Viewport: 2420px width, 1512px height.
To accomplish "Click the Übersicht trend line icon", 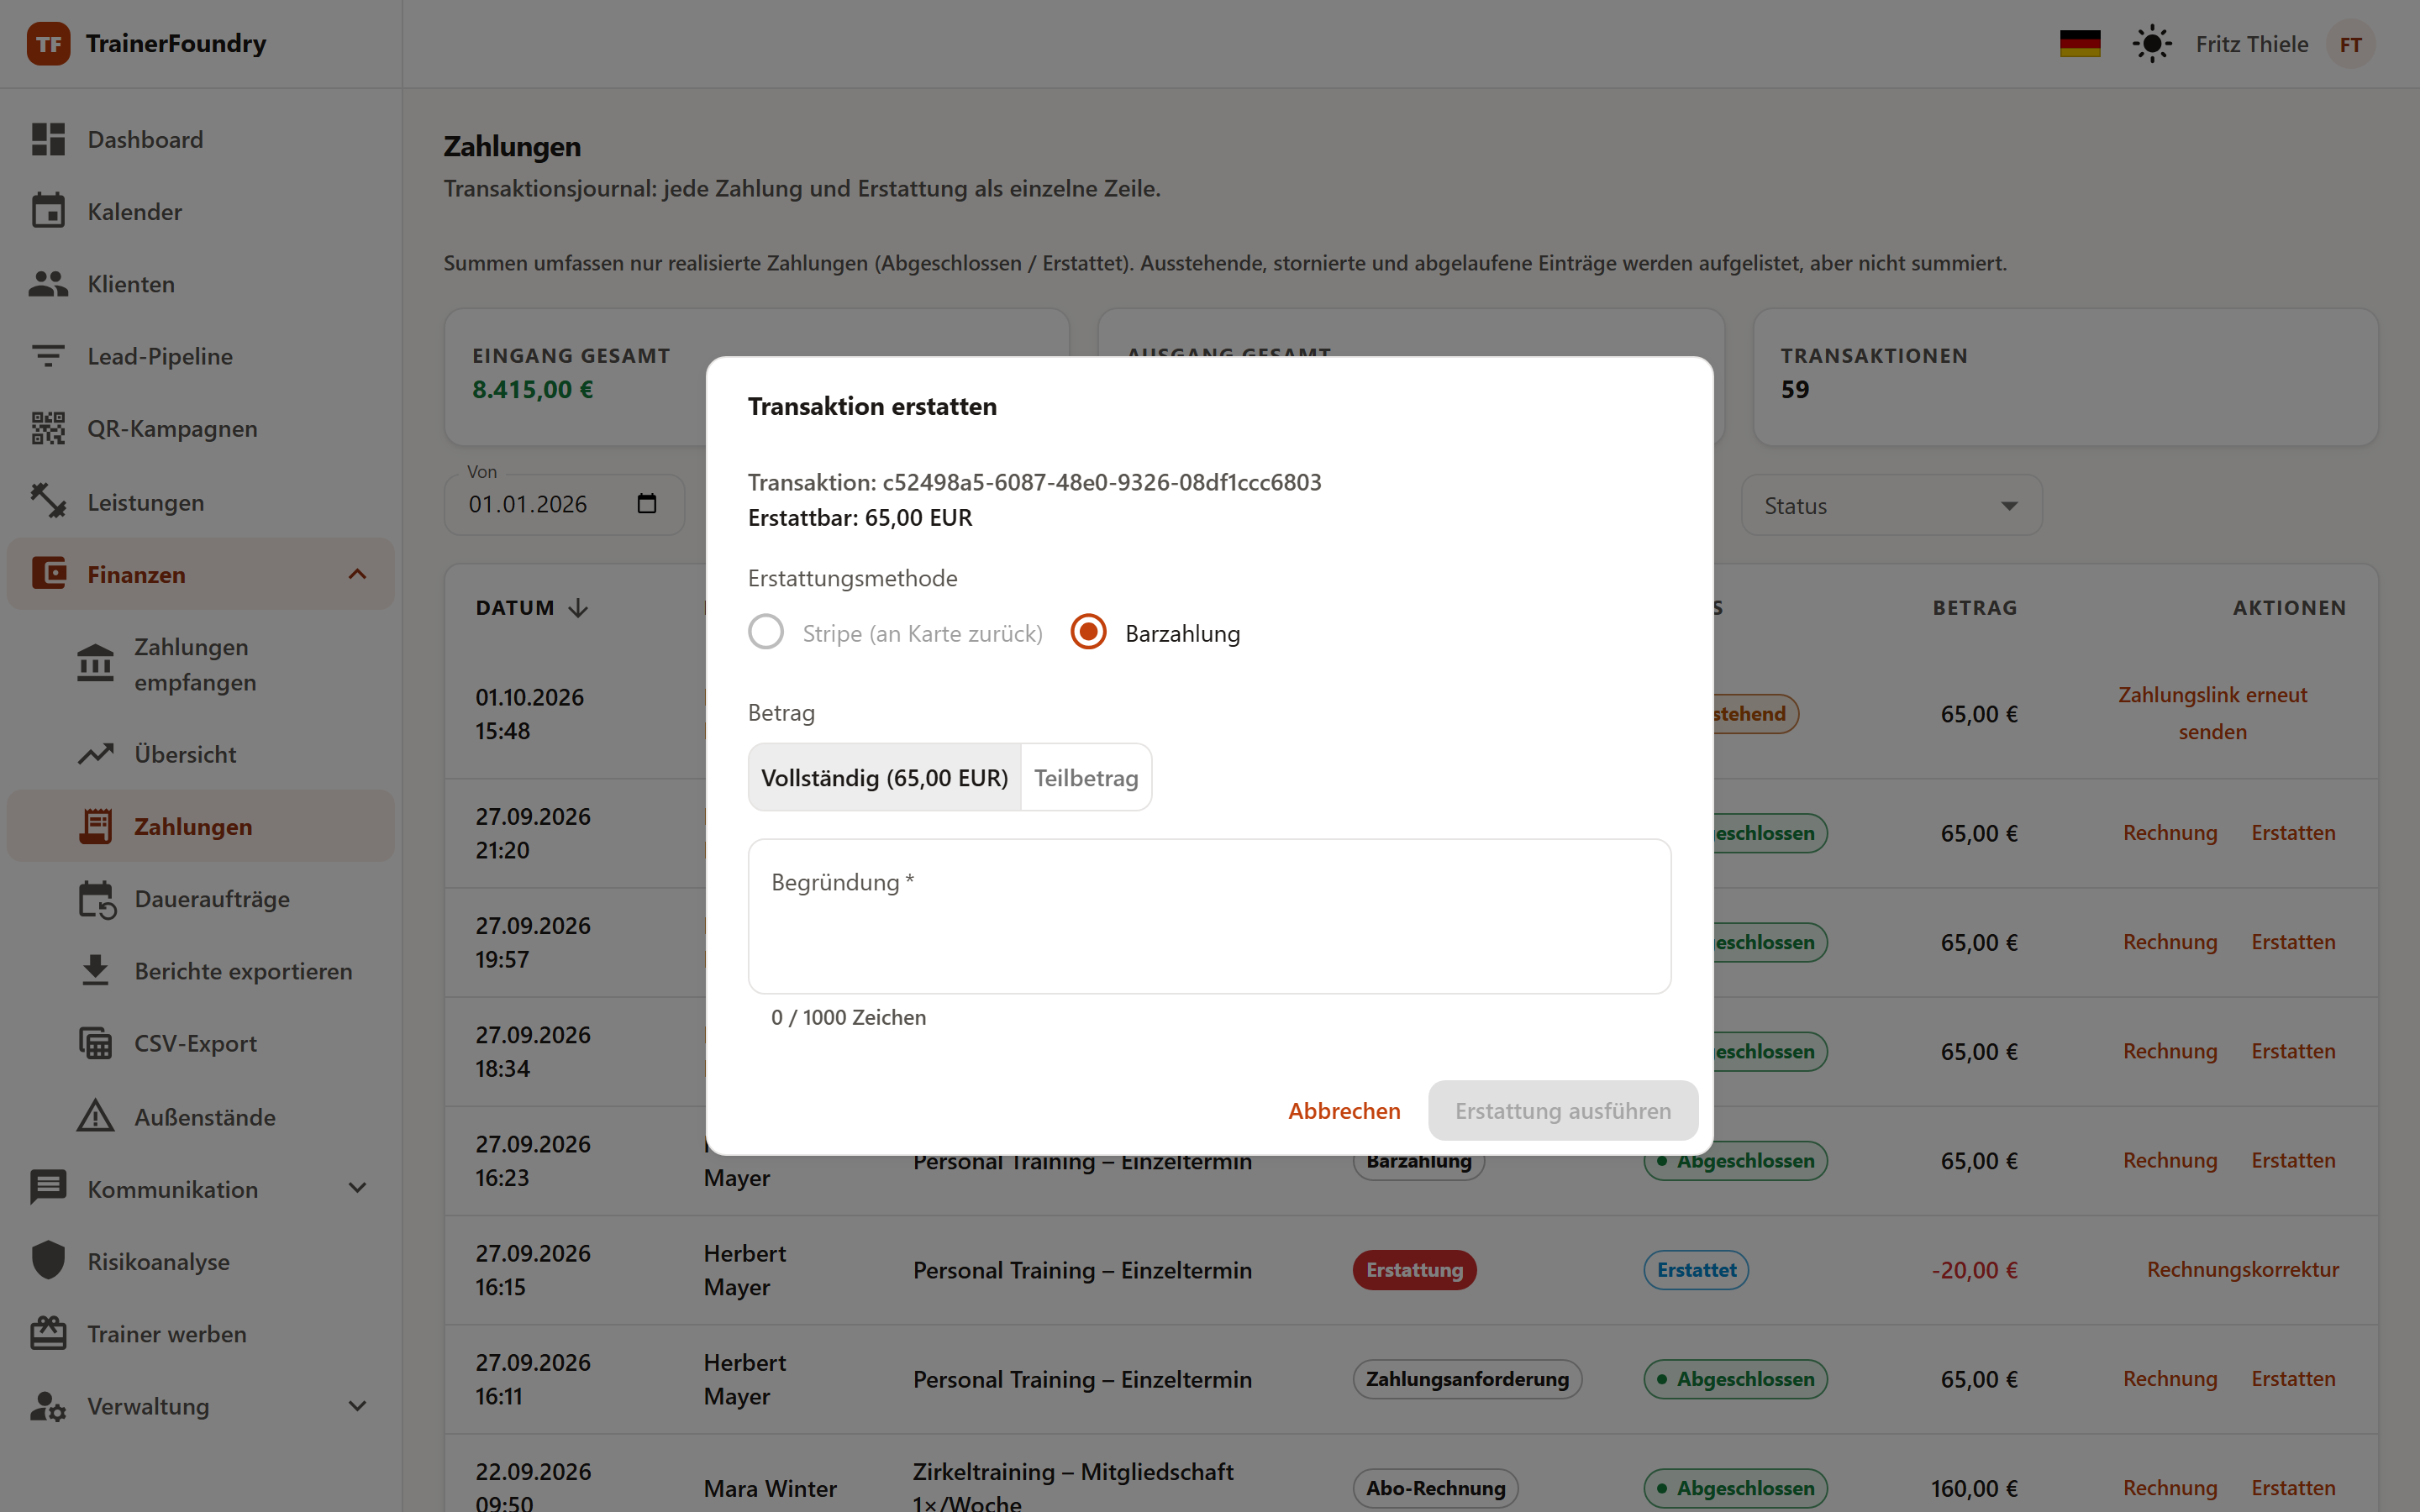I will click(x=95, y=754).
